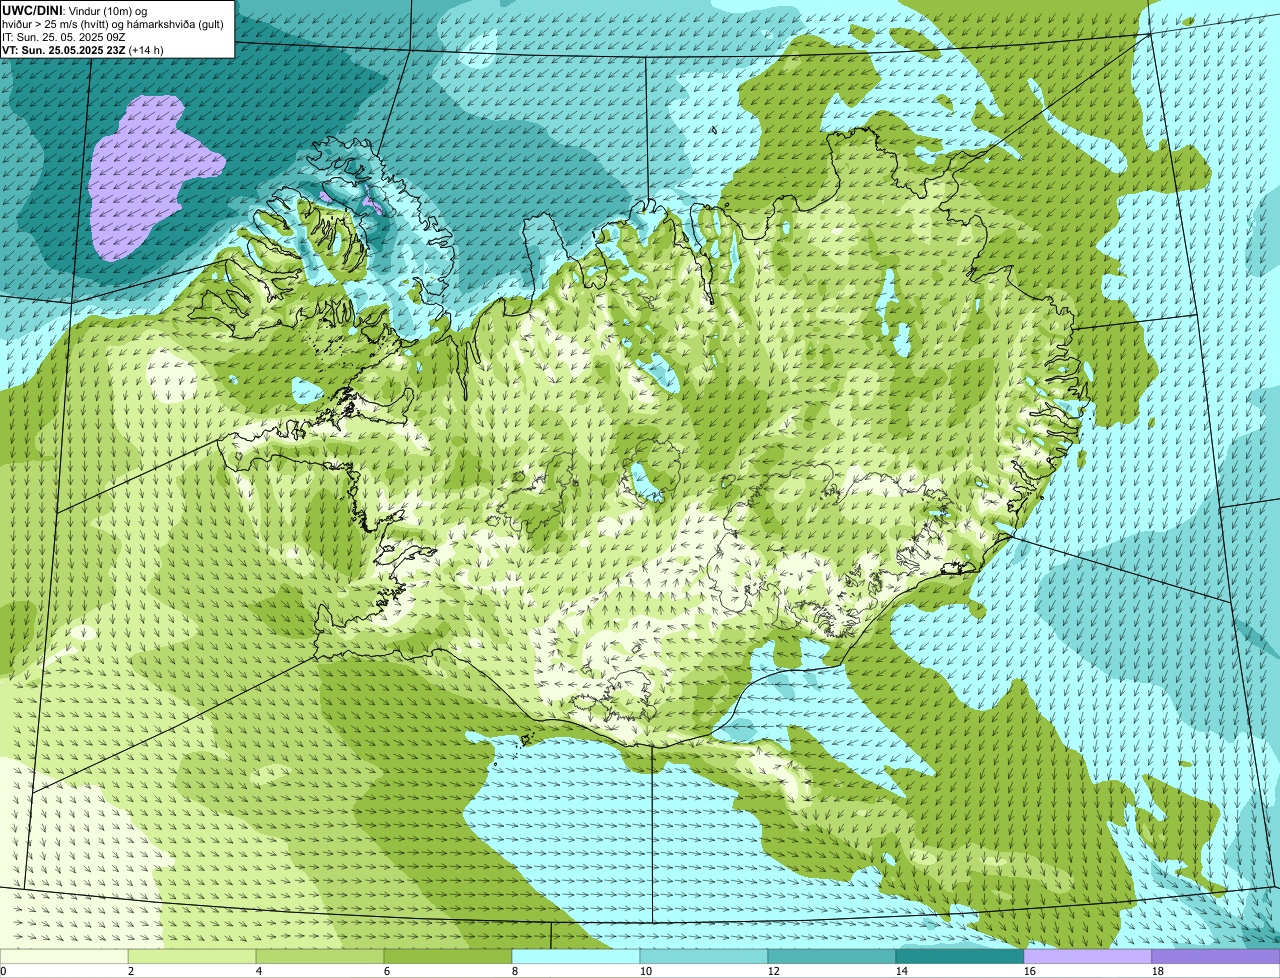Viewport: 1280px width, 978px height.
Task: Click the legend value label 12
Action: tap(774, 971)
